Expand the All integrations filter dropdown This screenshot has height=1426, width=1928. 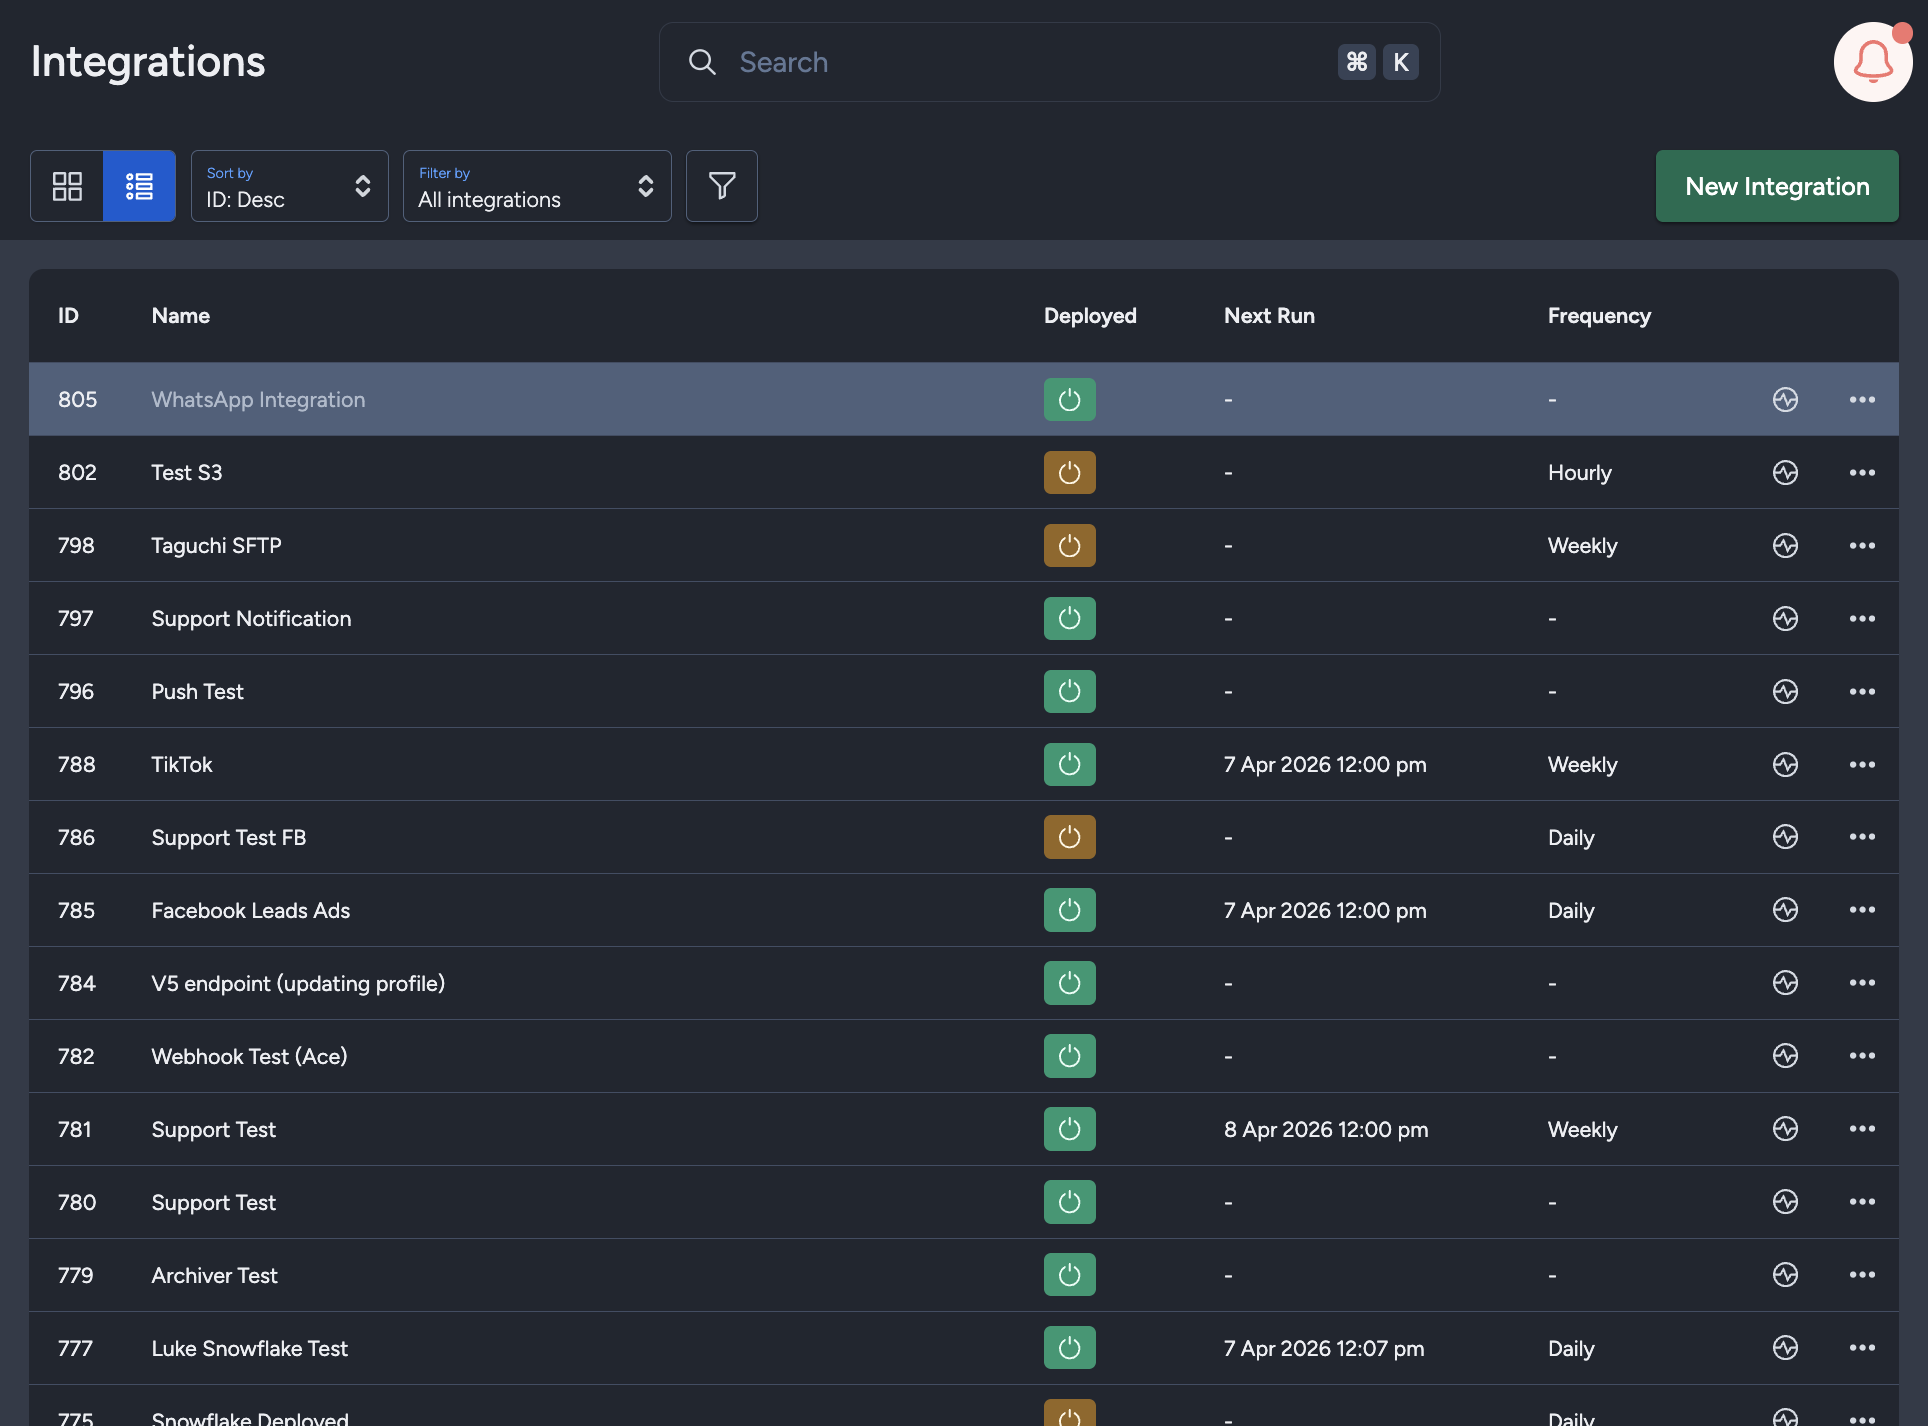coord(537,186)
